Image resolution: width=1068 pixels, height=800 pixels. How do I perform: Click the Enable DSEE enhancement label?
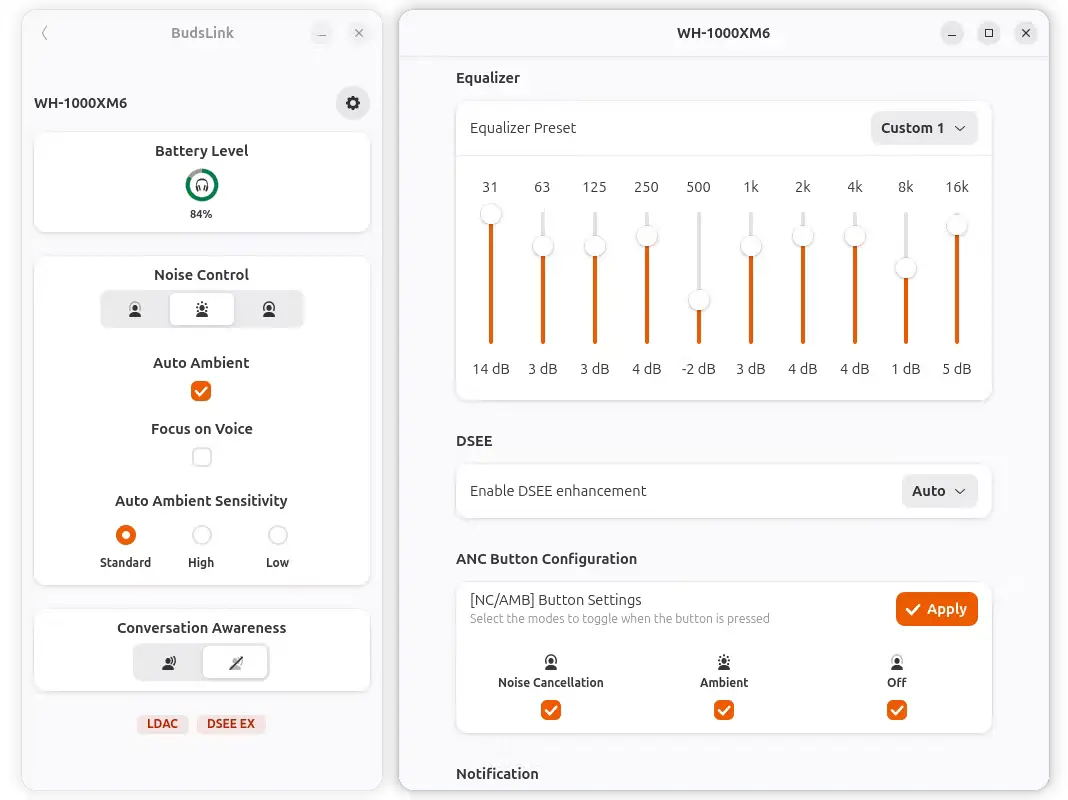558,491
